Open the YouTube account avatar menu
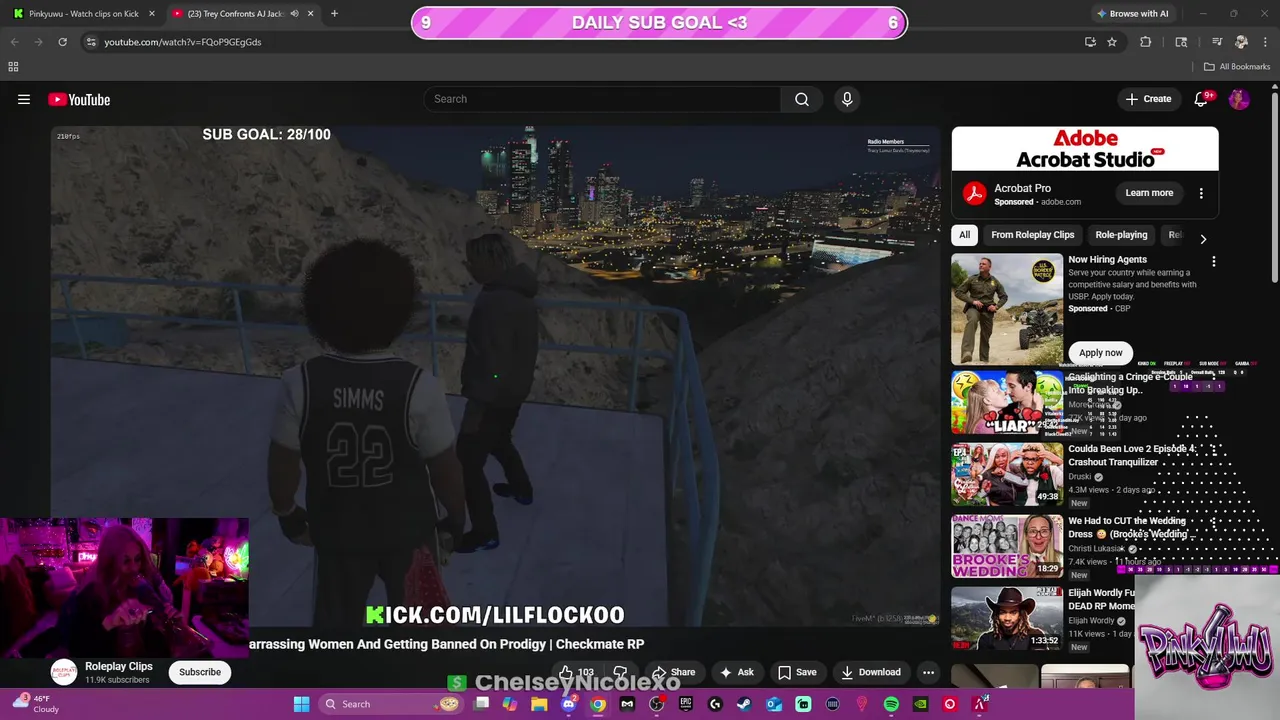This screenshot has width=1280, height=720. pos(1239,99)
